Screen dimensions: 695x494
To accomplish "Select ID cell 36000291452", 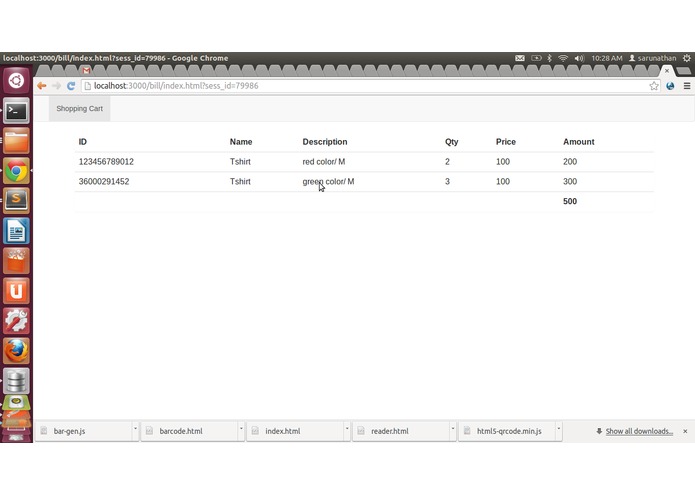I will click(x=104, y=182).
